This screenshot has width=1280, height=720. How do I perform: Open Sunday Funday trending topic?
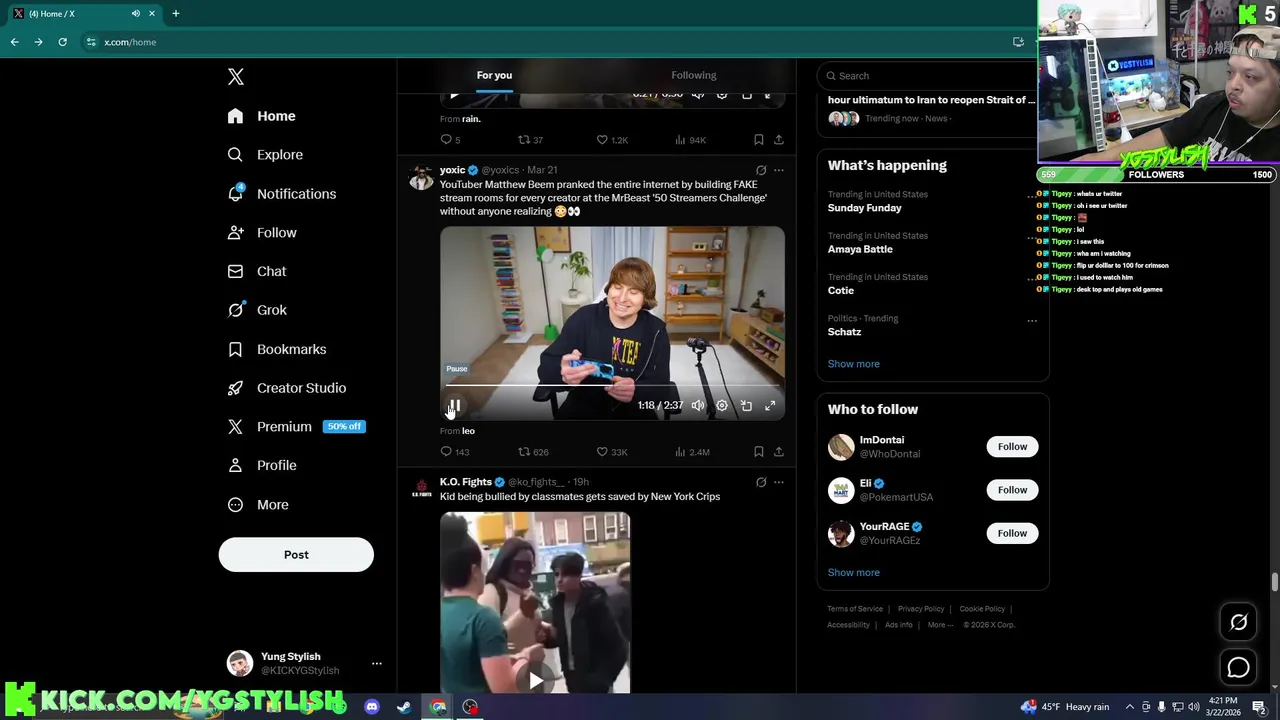(x=865, y=208)
